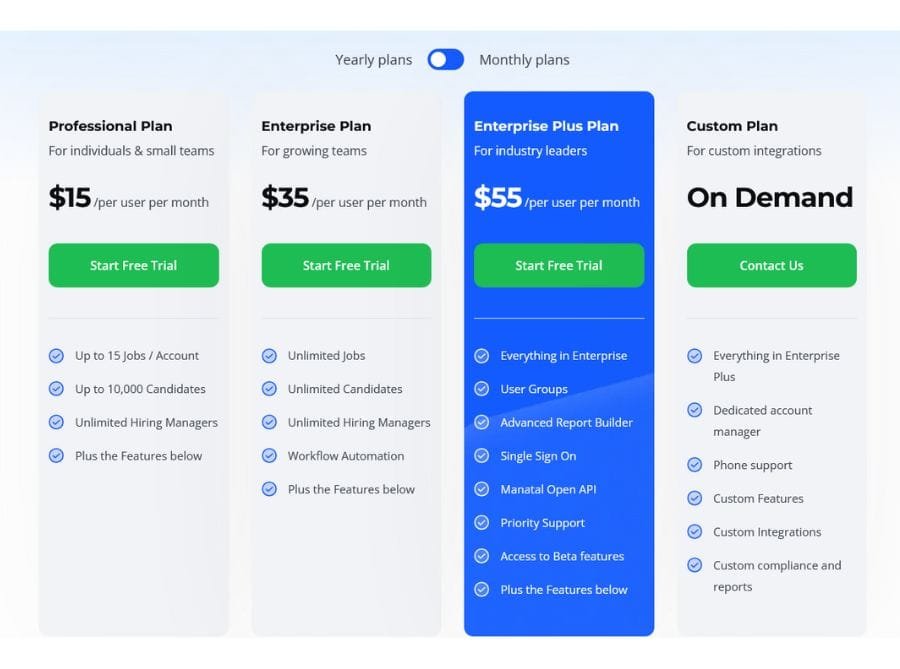Screen dimensions: 900x669
Task: Click checkmark icon next to Custom Integrations
Action: point(694,532)
